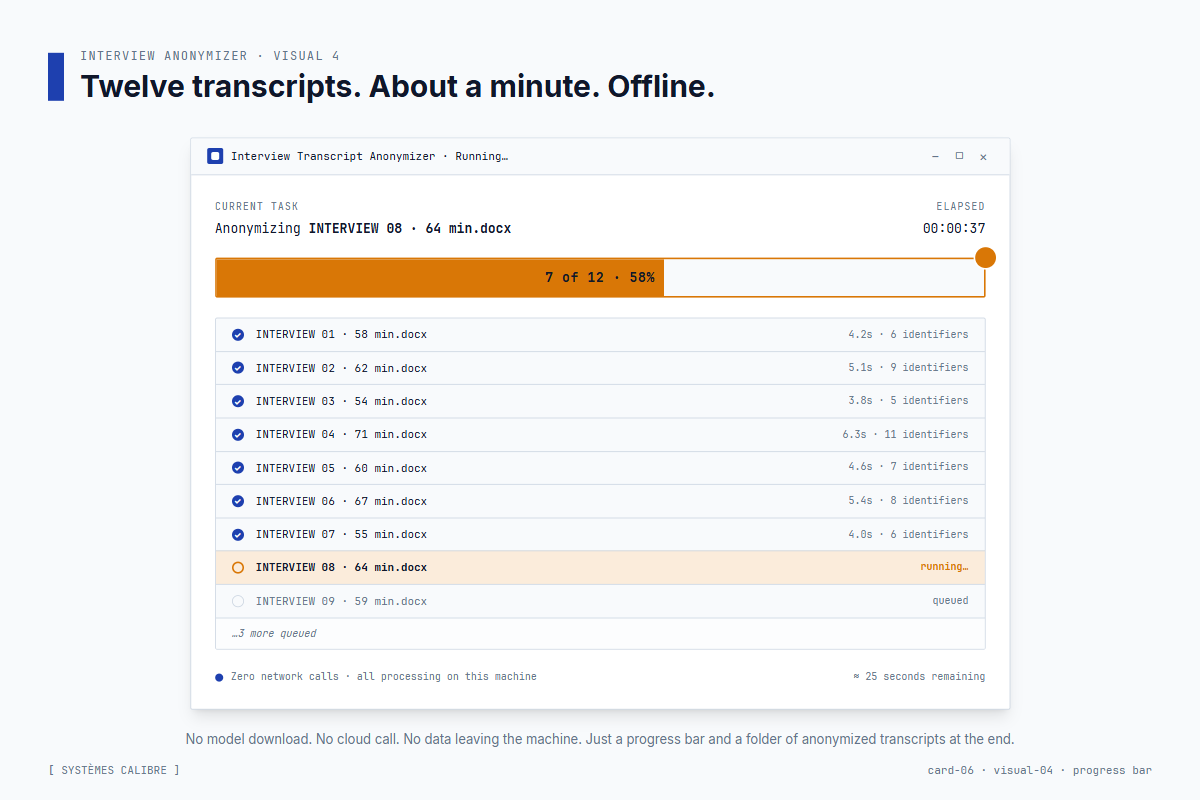Click the 25 seconds remaining estimate
Screen dimensions: 1200x800
[919, 676]
